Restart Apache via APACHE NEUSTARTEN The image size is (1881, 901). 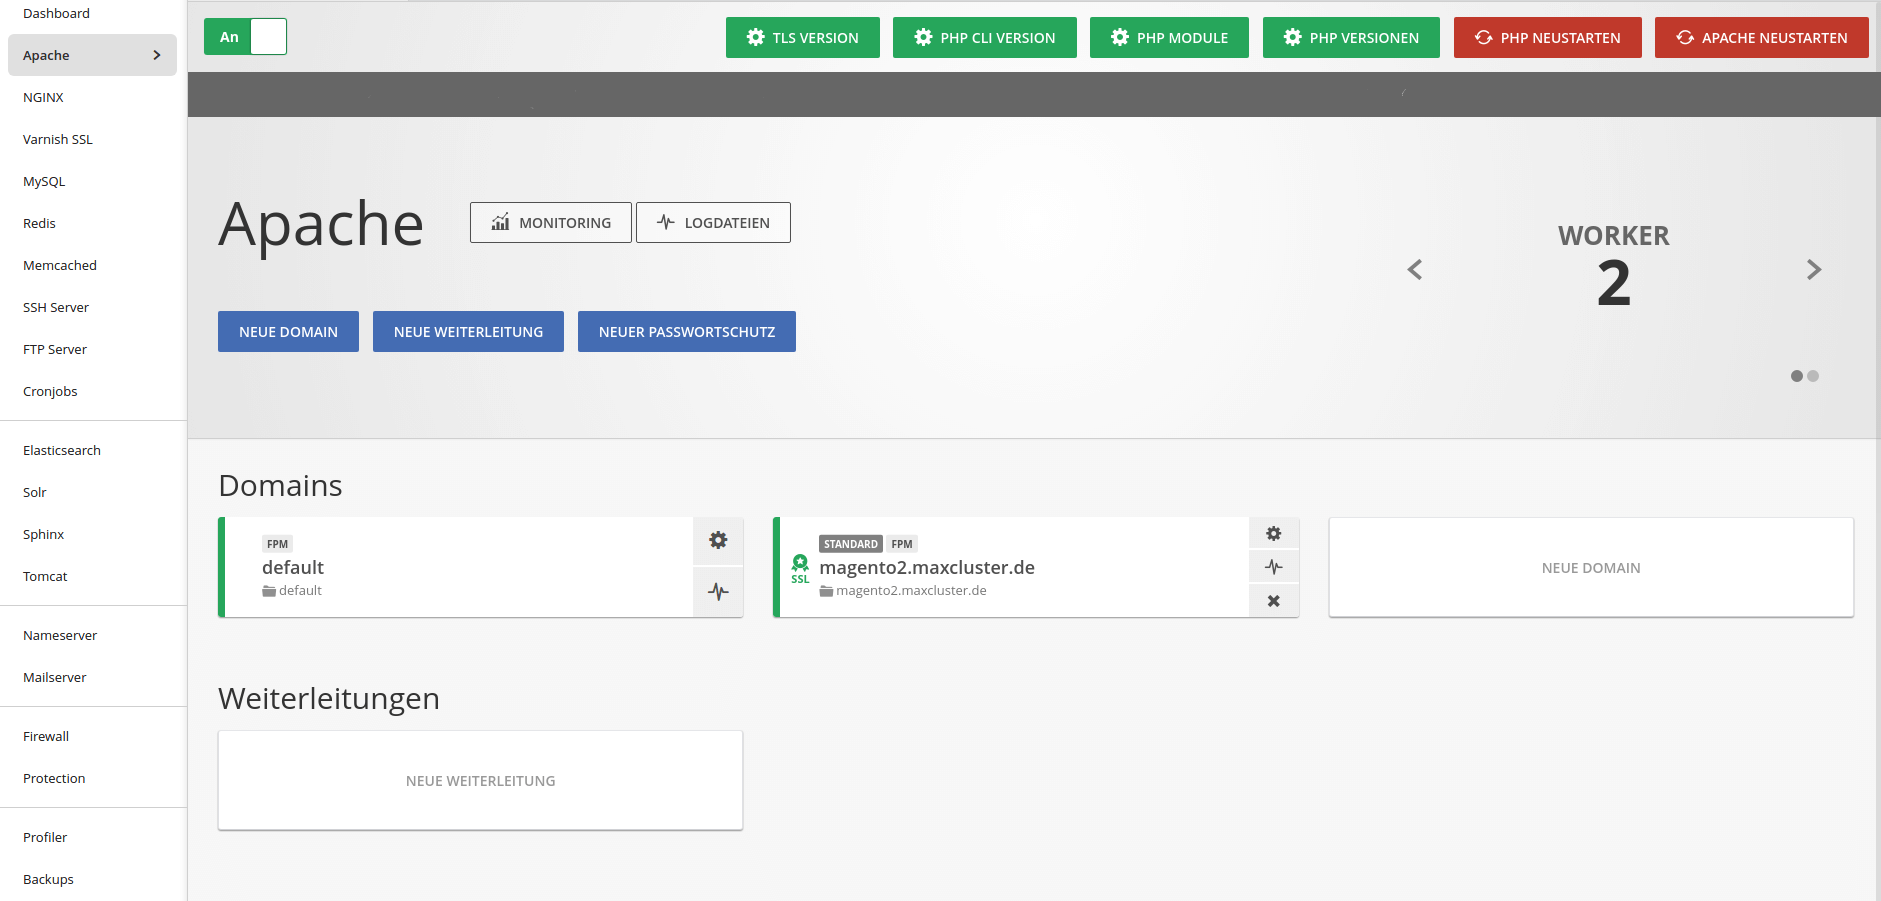point(1762,38)
